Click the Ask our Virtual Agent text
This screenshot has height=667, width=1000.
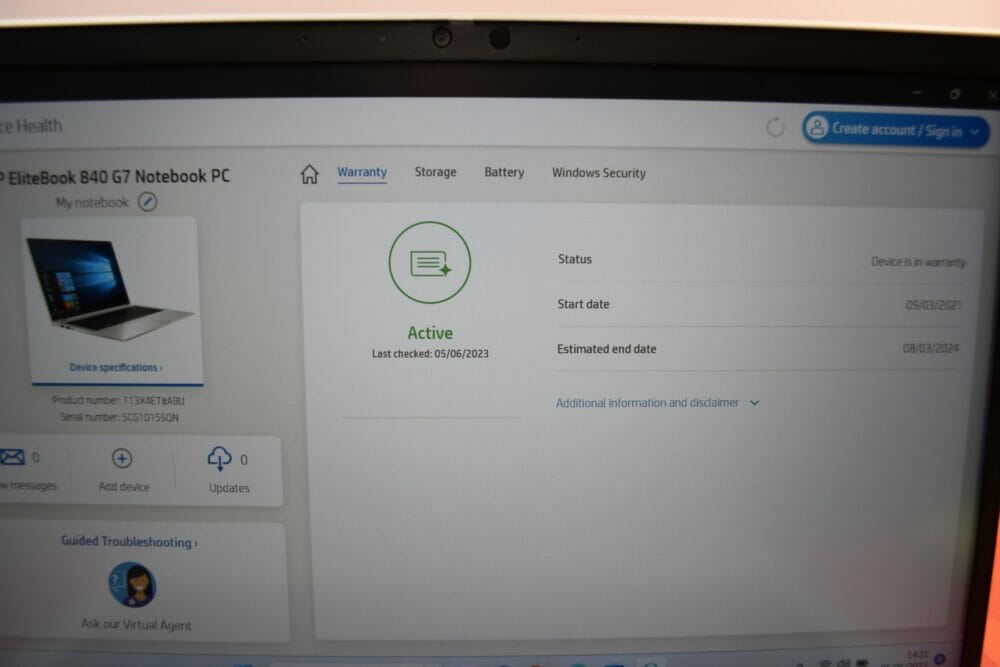(136, 624)
